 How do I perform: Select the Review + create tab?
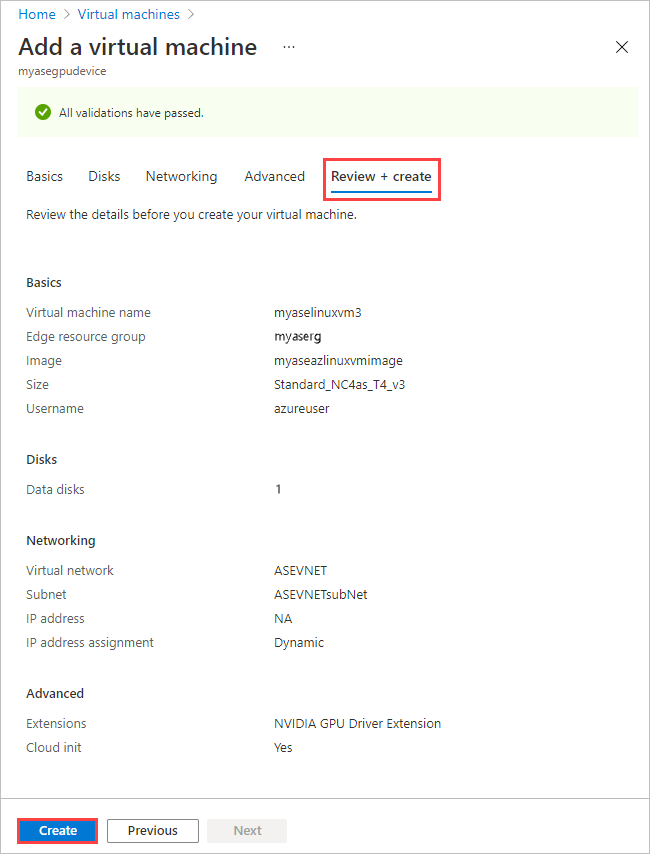381,176
